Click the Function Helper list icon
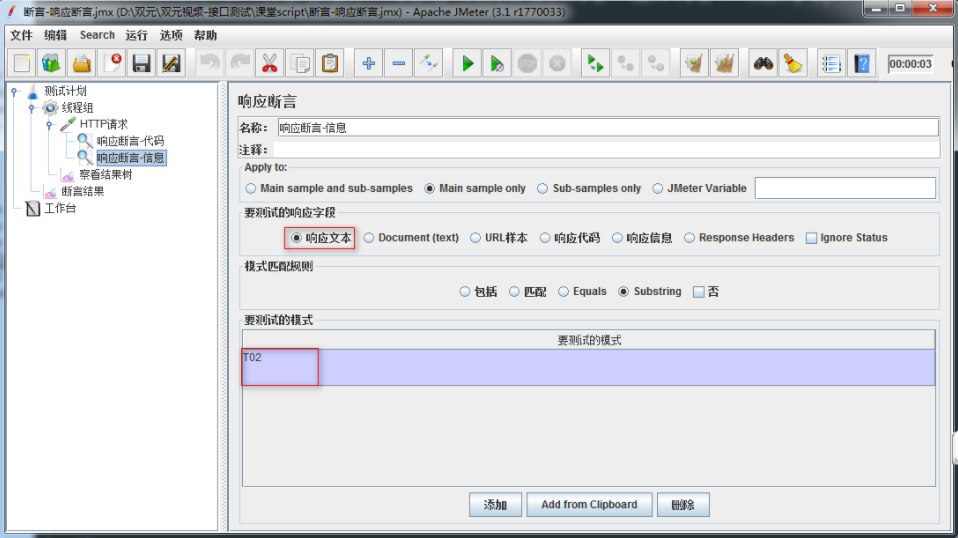 coord(832,64)
